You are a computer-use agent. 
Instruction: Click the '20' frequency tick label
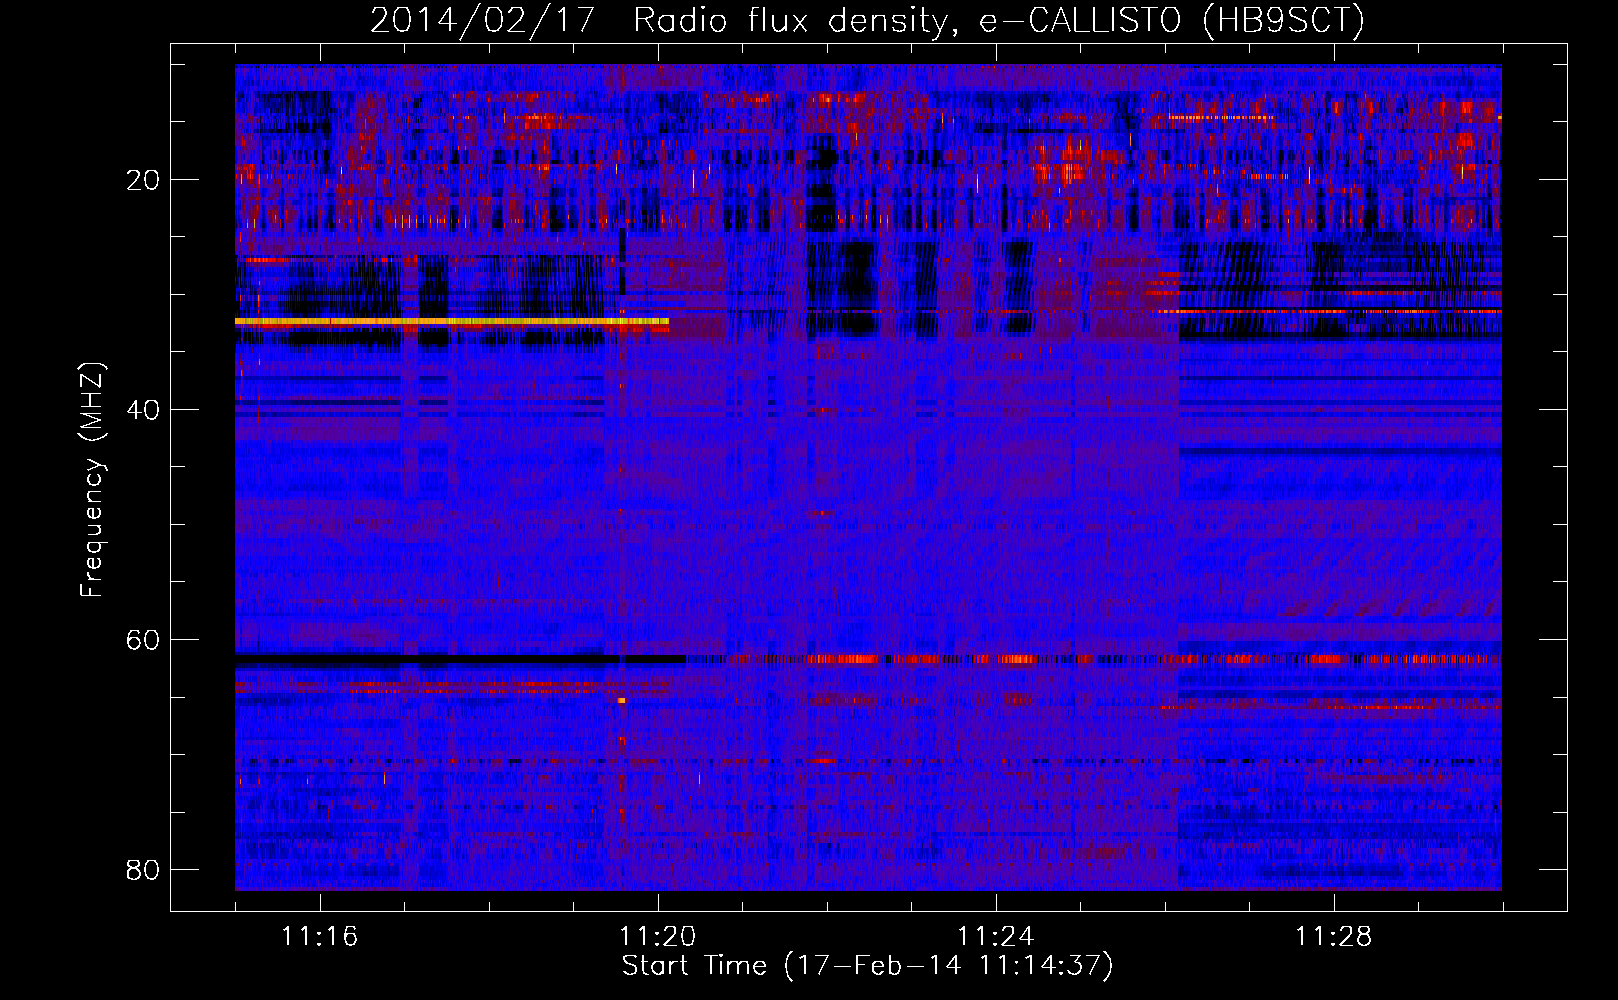coord(144,180)
